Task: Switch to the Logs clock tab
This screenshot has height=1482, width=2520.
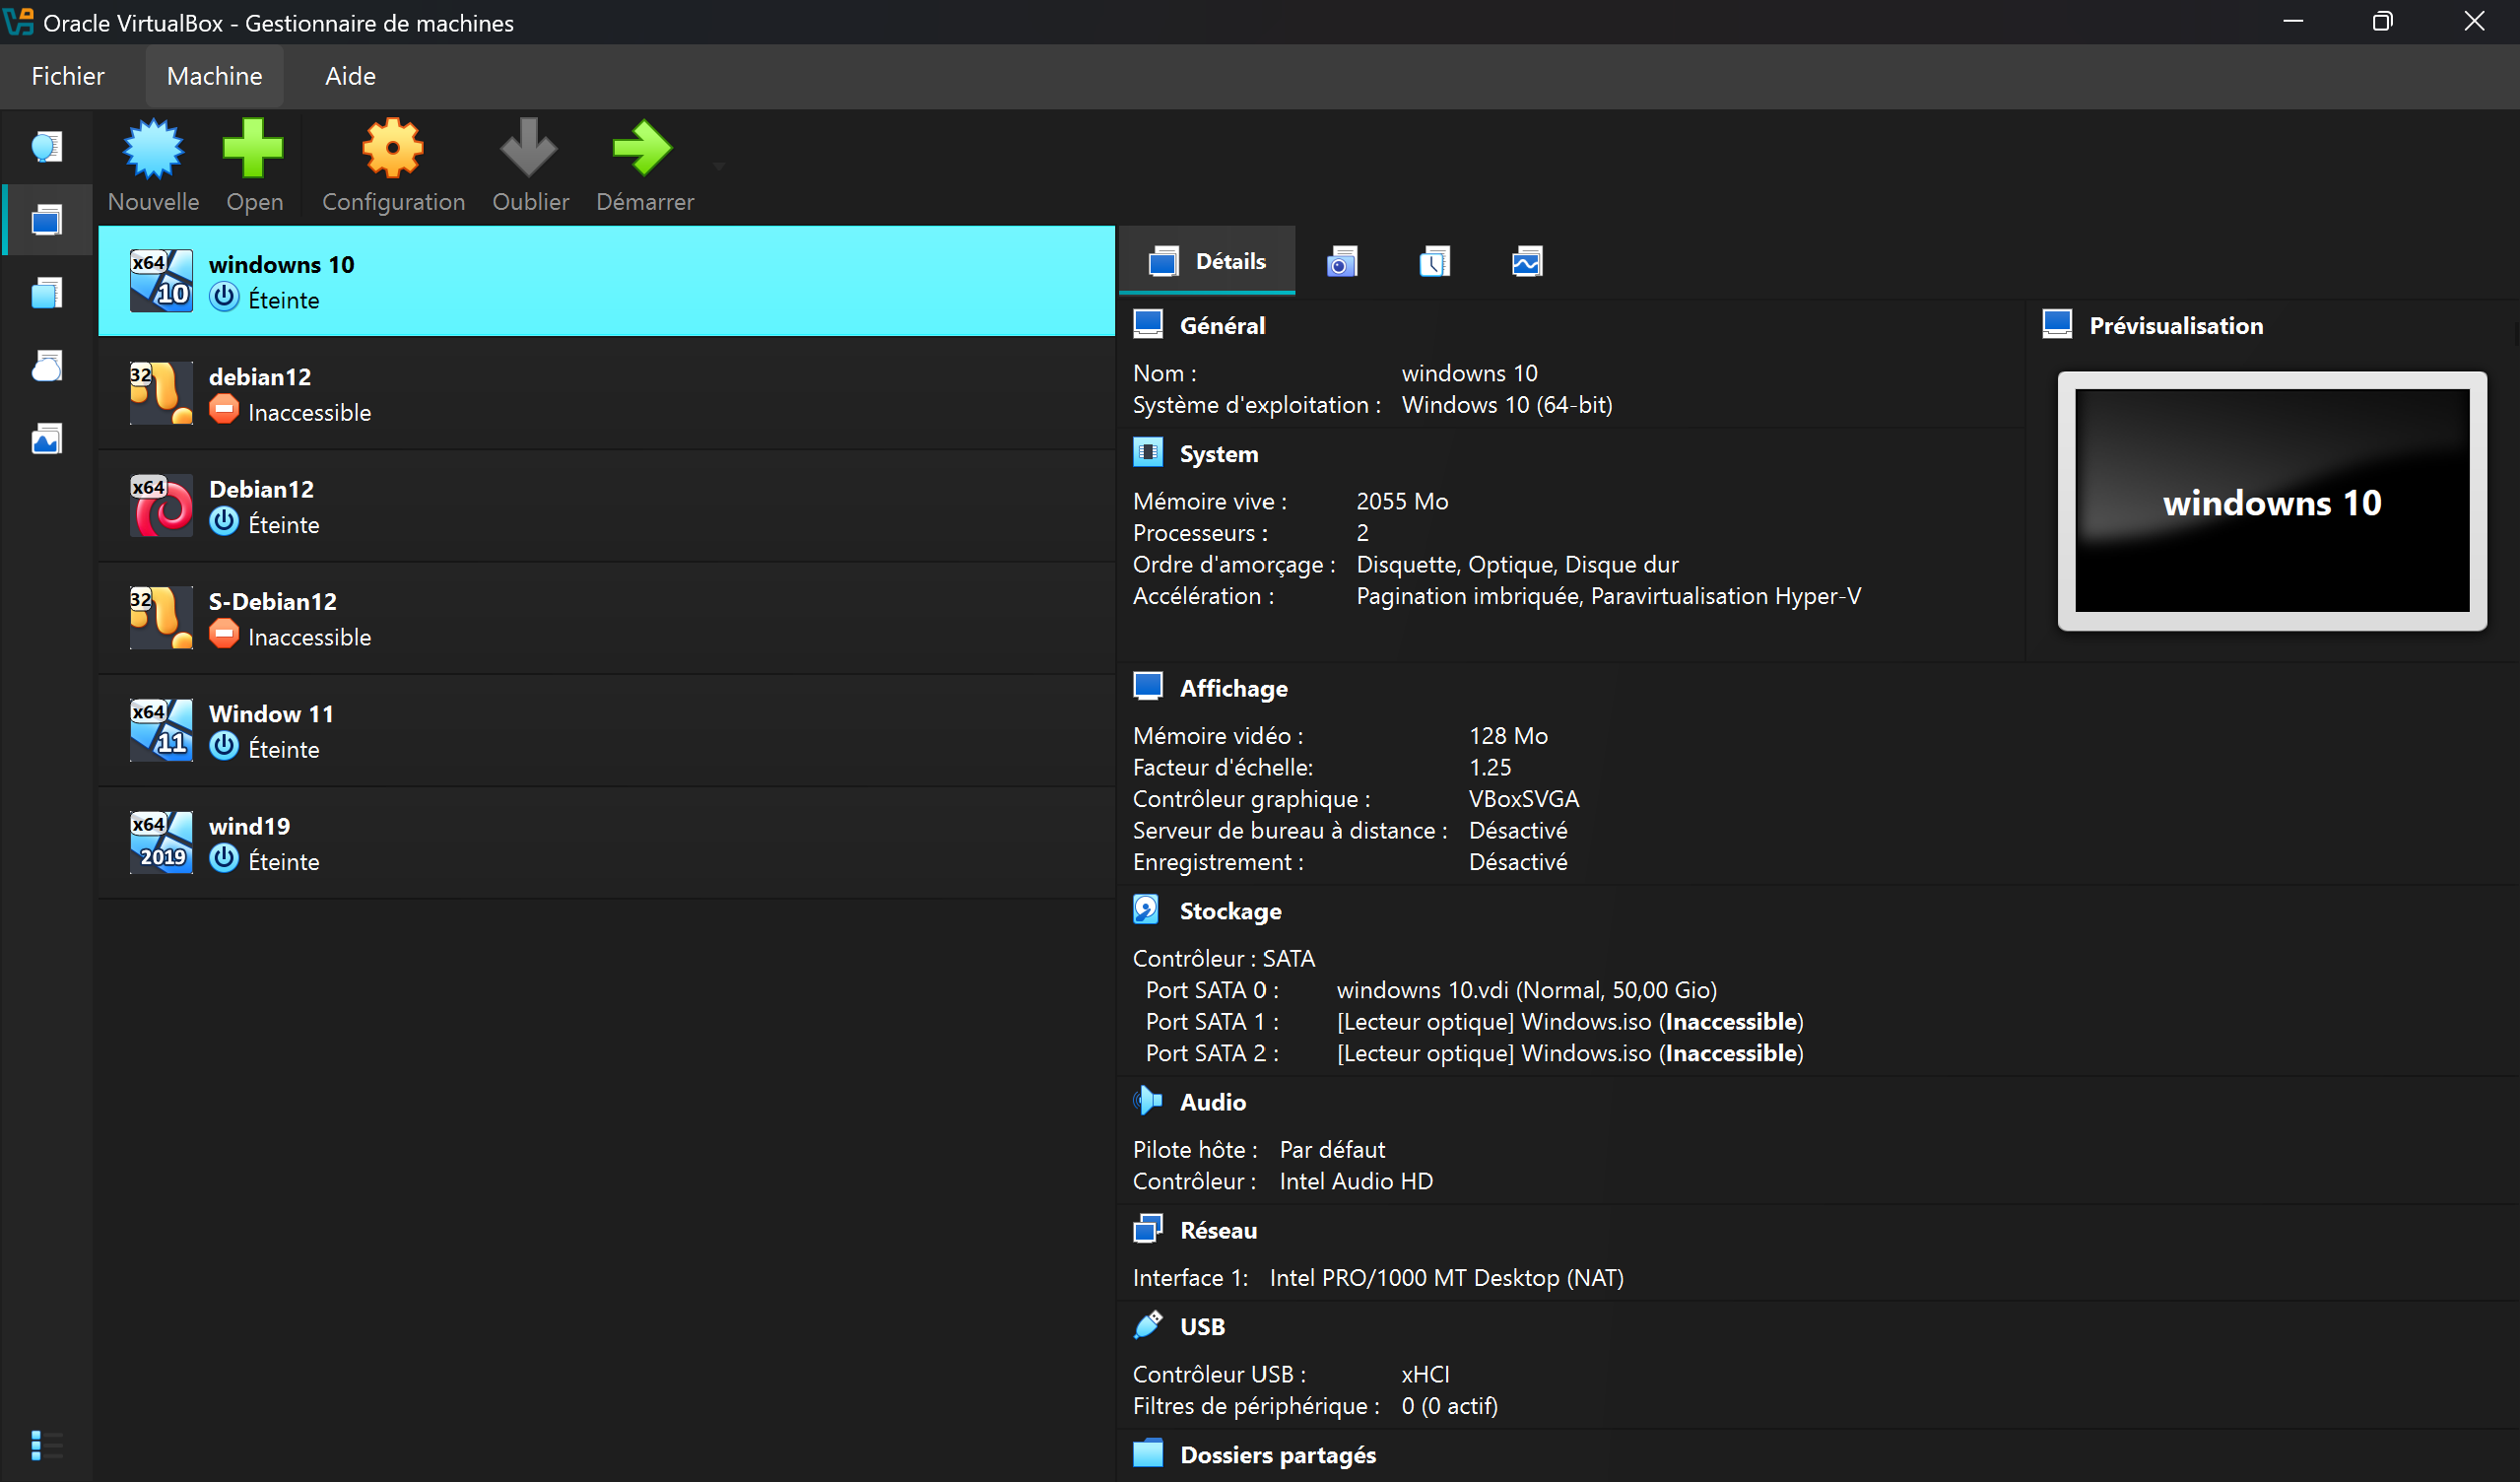Action: point(1435,261)
